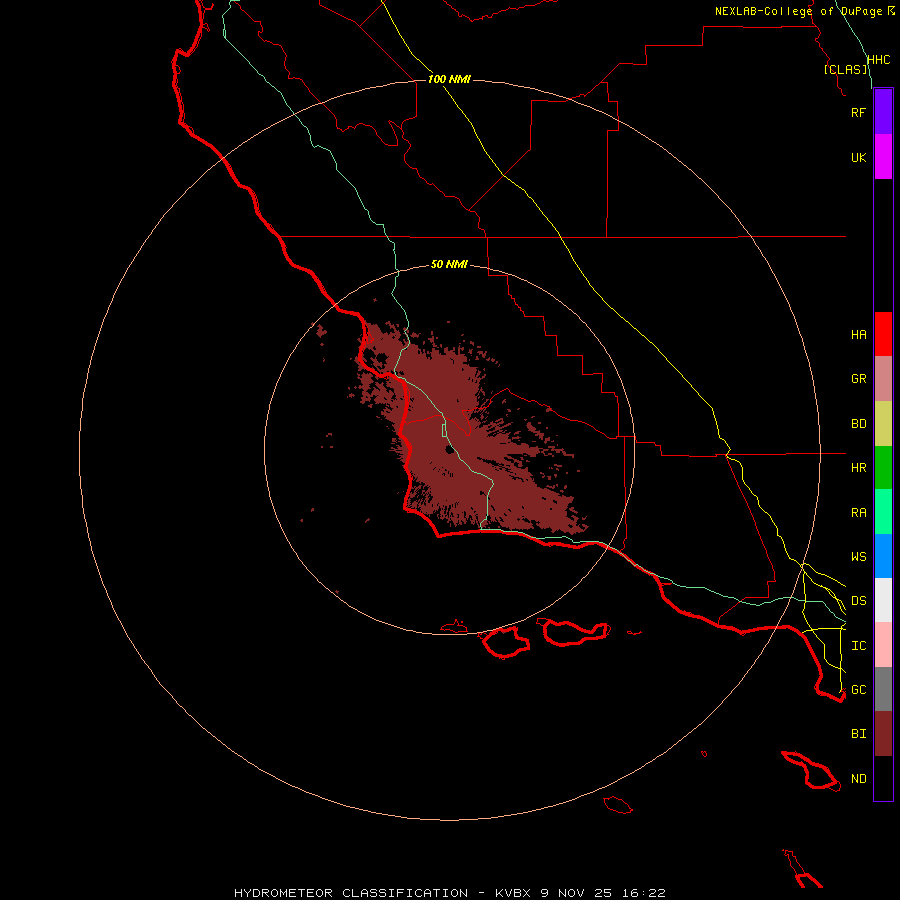Click the 100 NMI range ring label

point(449,79)
